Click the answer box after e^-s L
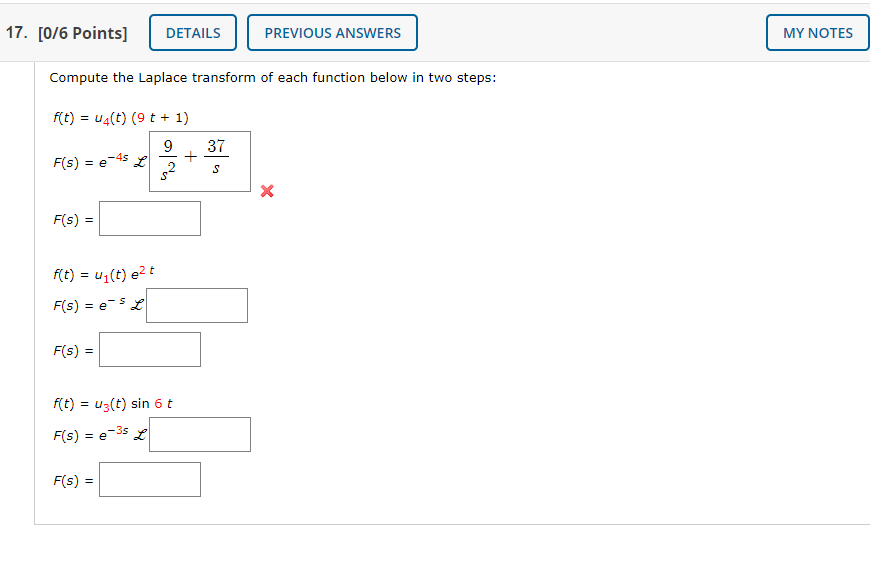This screenshot has height=584, width=870. coord(197,305)
